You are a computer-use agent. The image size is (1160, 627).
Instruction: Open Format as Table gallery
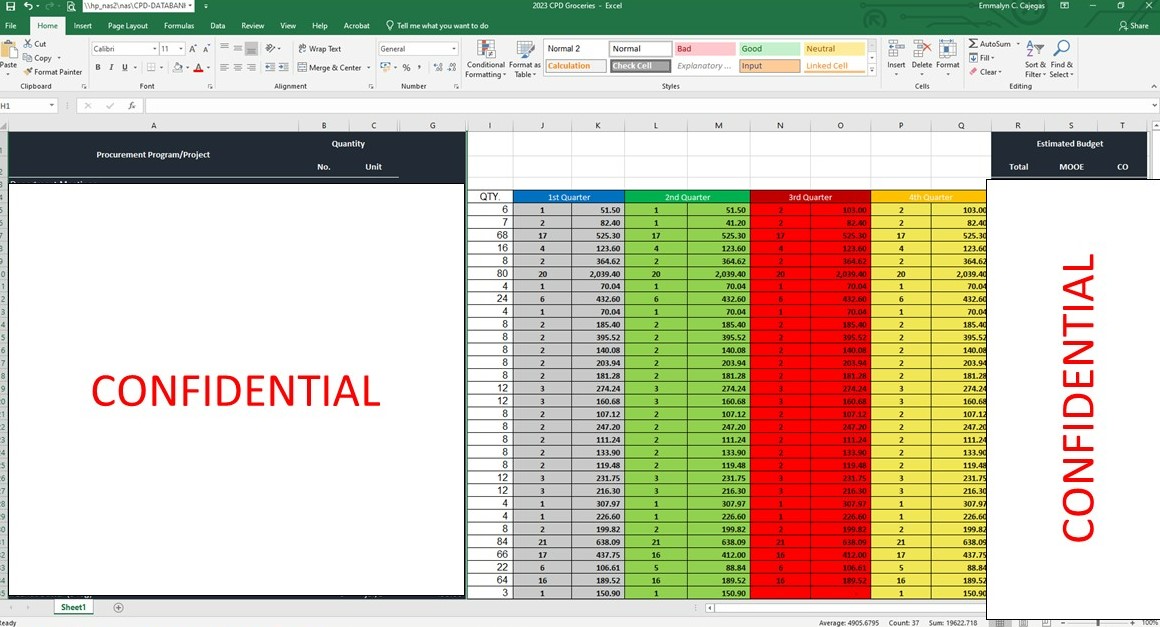[x=525, y=59]
